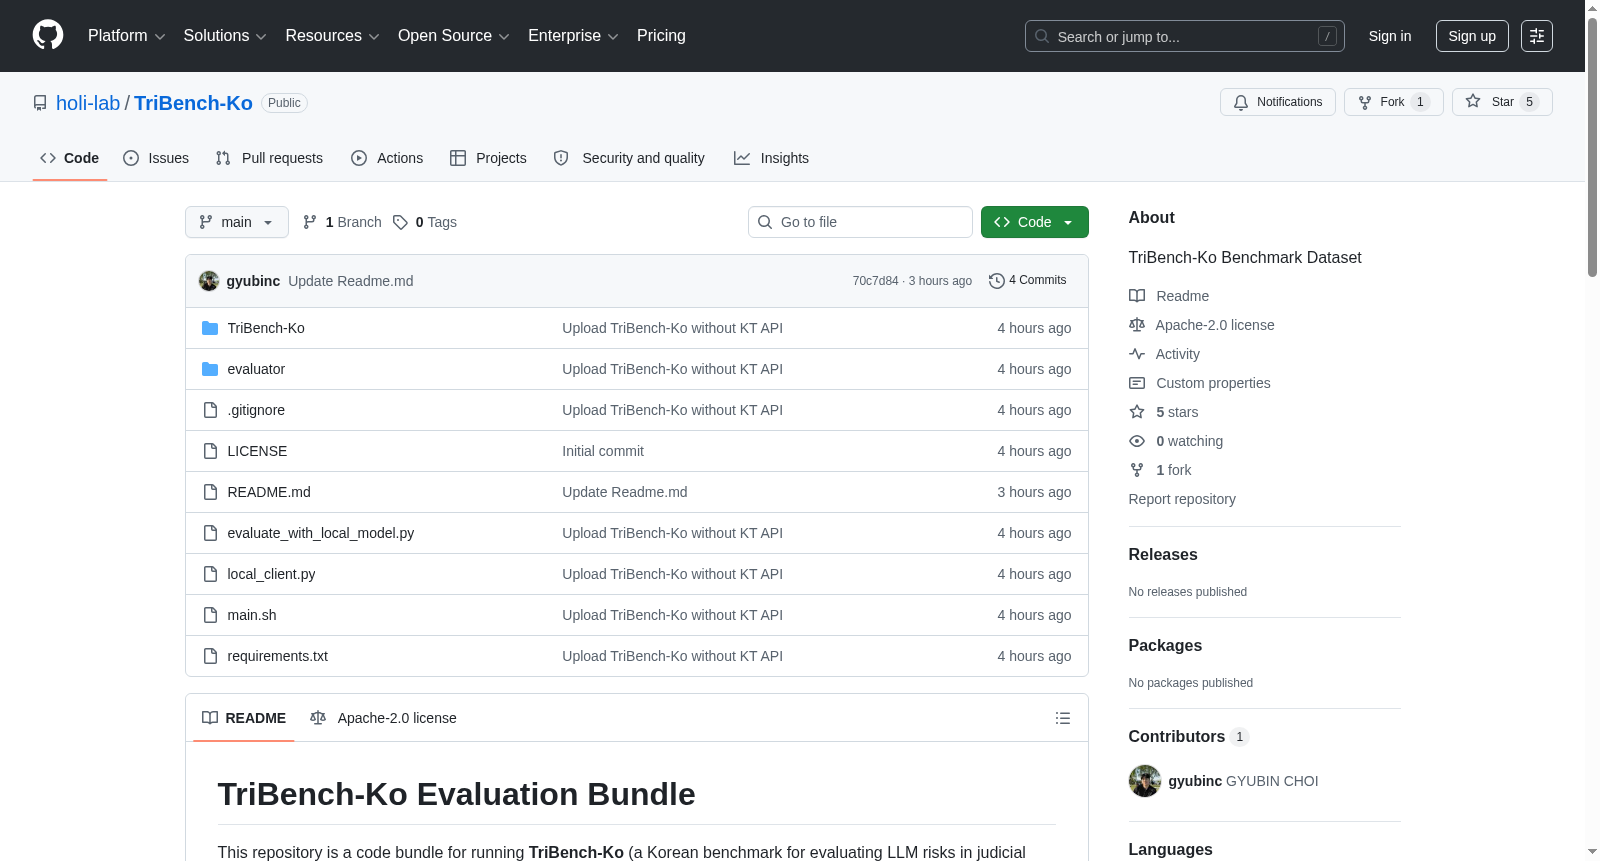The image size is (1600, 861).
Task: Open the Insights tab
Action: coord(771,158)
